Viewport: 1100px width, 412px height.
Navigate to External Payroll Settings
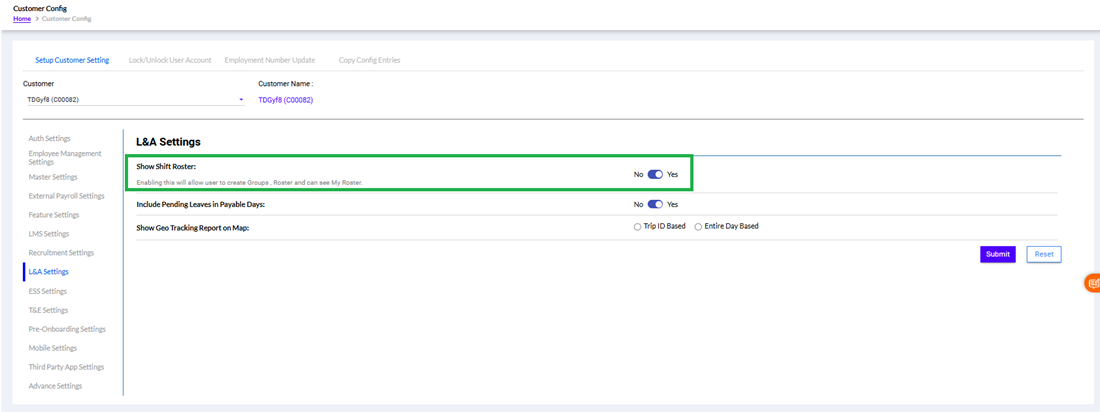pyautogui.click(x=66, y=196)
